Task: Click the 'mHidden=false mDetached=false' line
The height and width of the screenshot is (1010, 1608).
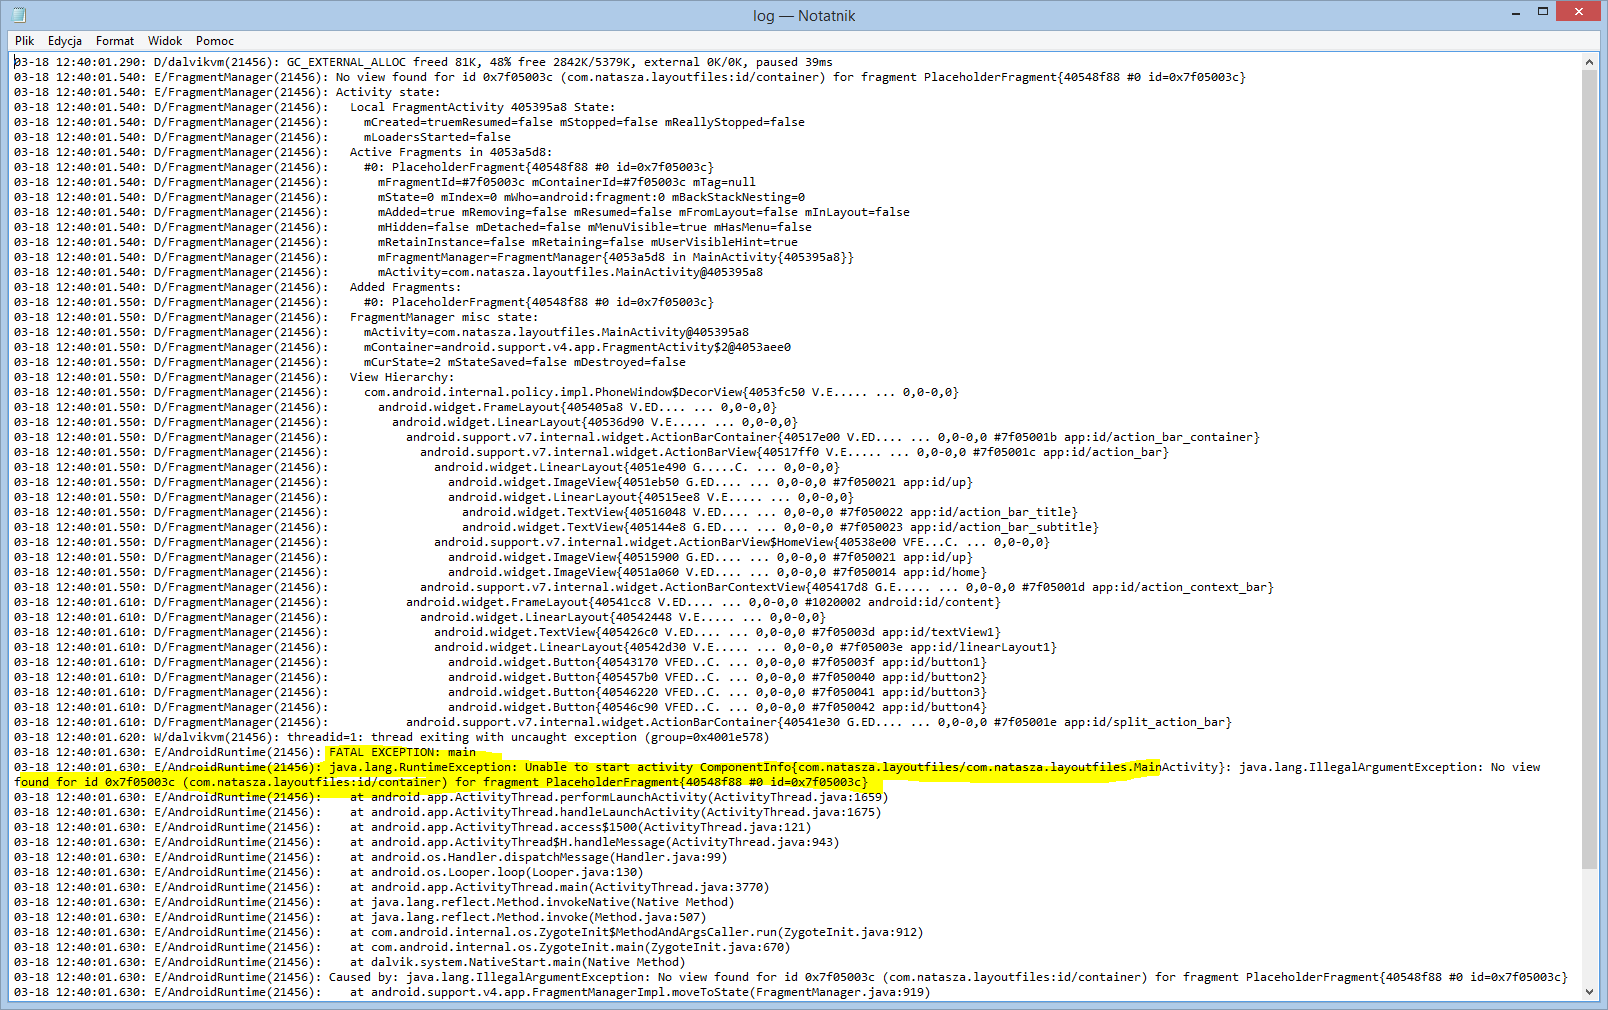Action: [413, 227]
